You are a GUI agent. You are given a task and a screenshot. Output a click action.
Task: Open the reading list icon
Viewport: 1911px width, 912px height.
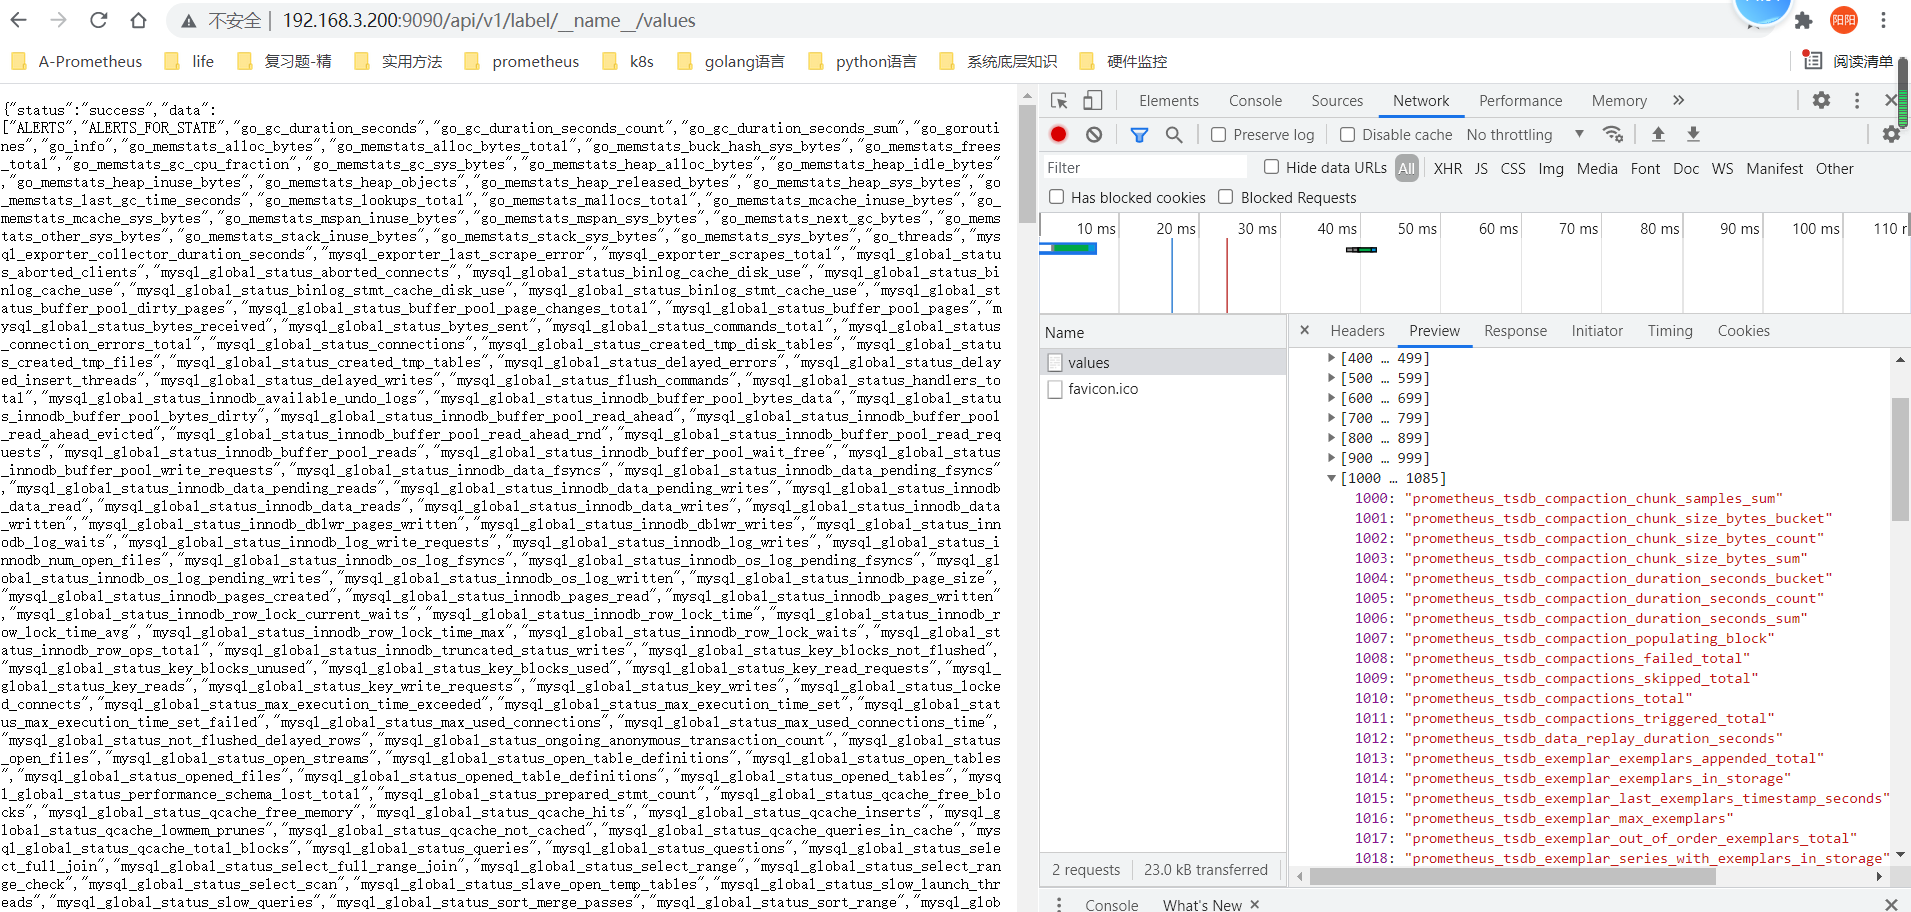(x=1812, y=61)
